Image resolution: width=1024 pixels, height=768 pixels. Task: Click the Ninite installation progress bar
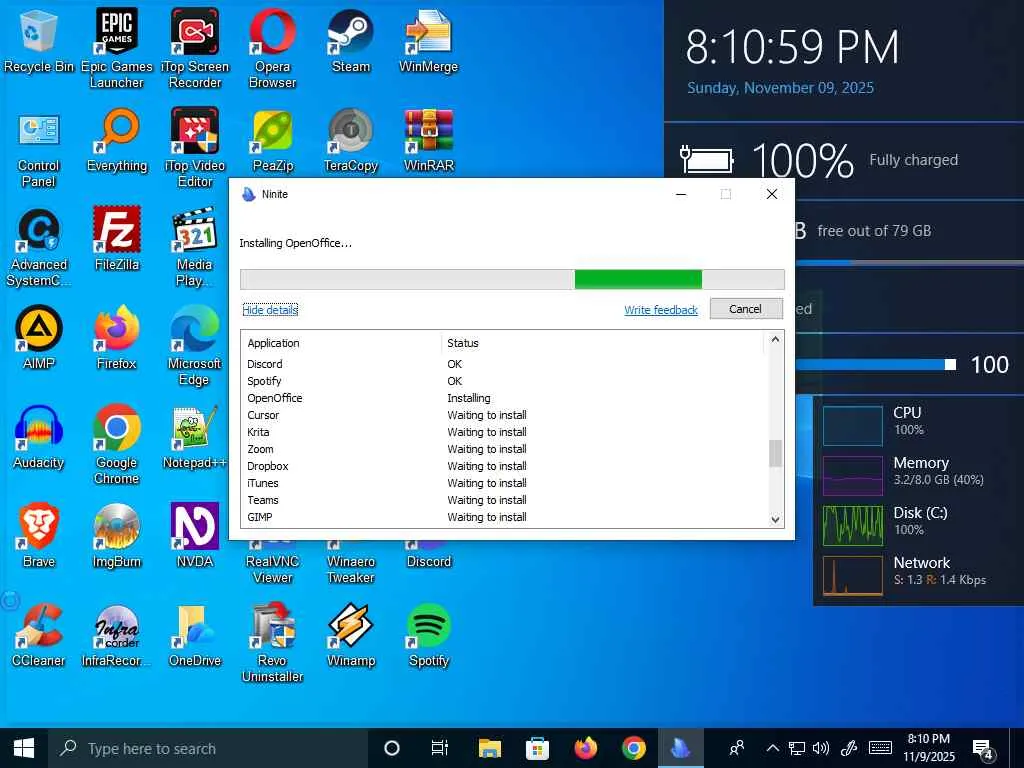512,279
